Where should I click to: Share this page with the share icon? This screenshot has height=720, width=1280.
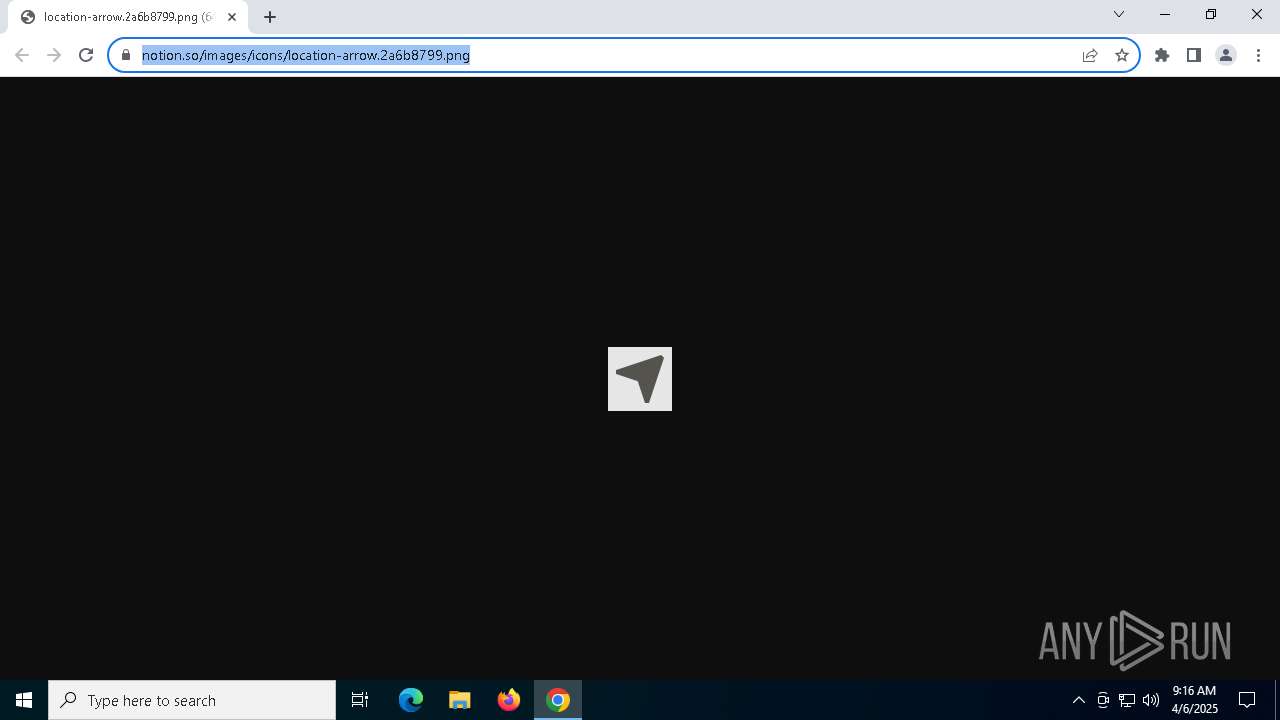[x=1090, y=55]
